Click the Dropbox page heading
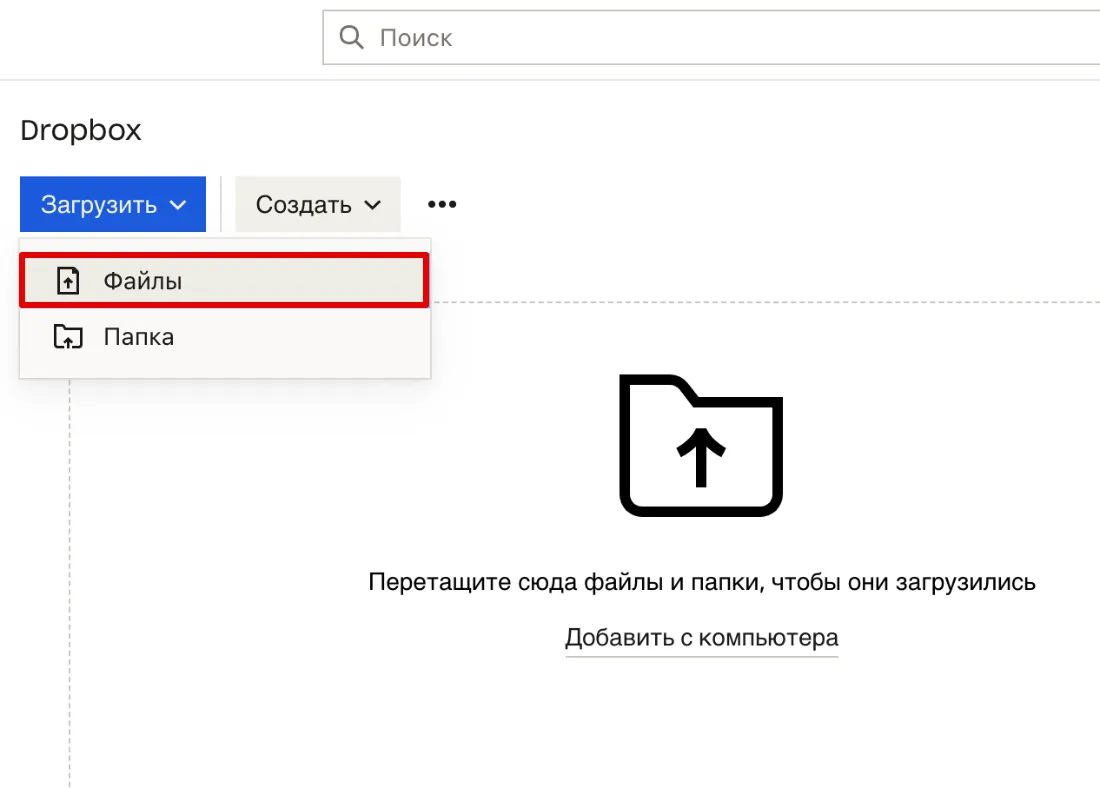1100x788 pixels. click(x=81, y=131)
